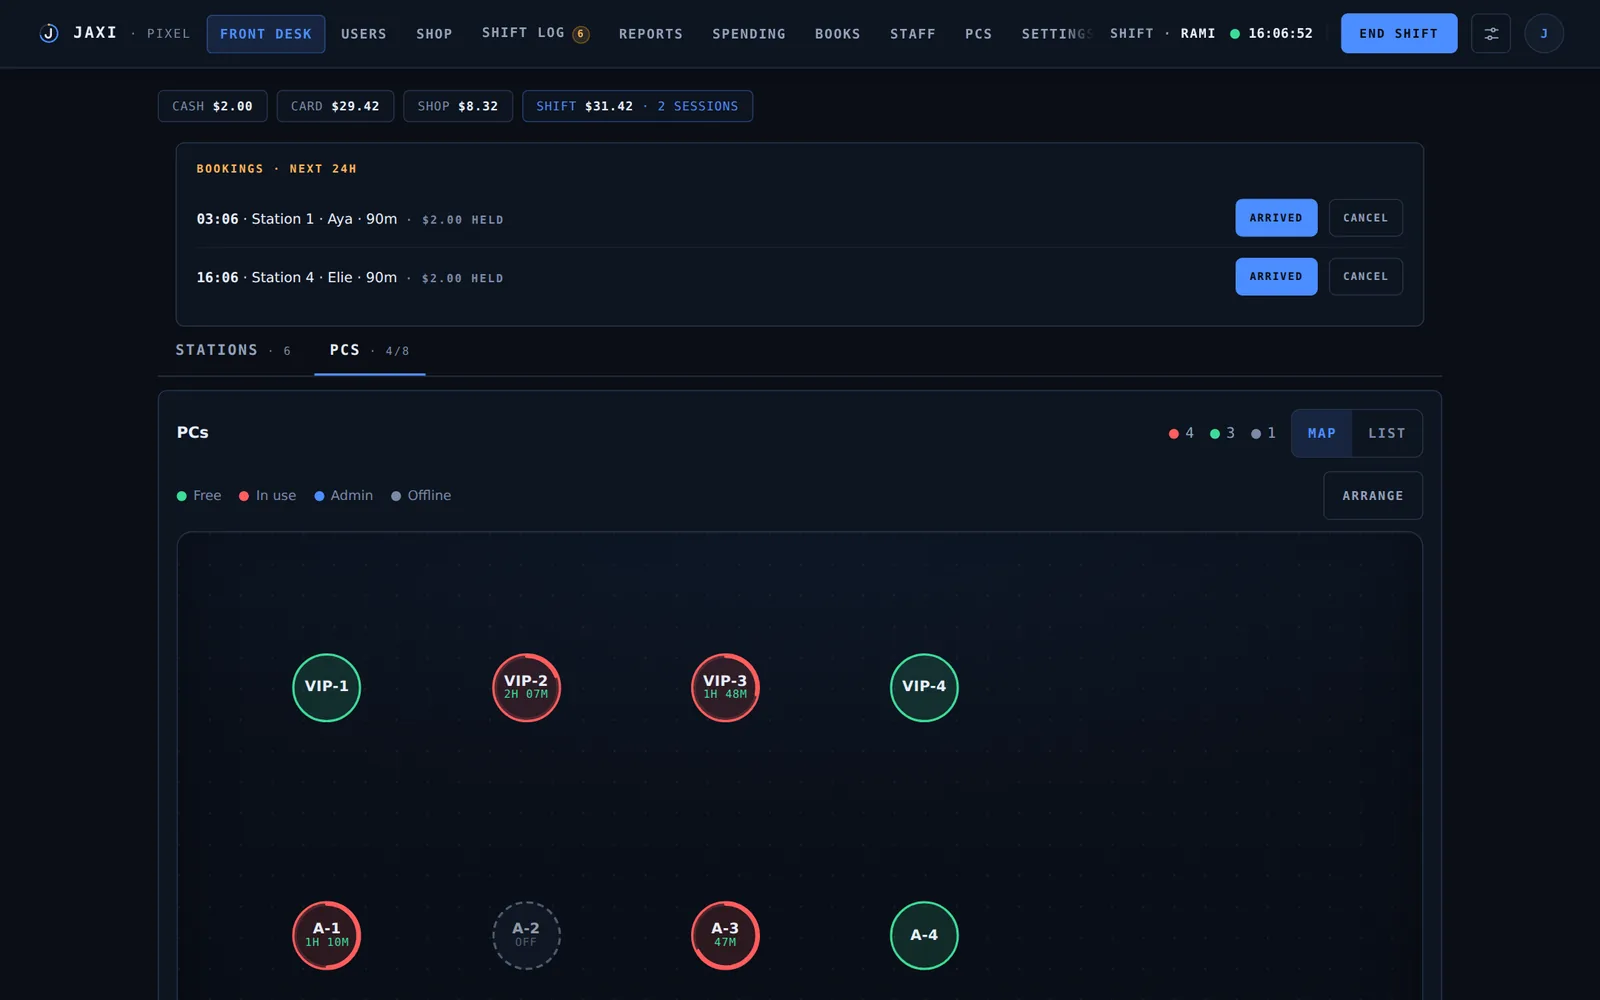Screen dimensions: 1600x1000
Task: Click the In use legend label
Action: tap(267, 495)
